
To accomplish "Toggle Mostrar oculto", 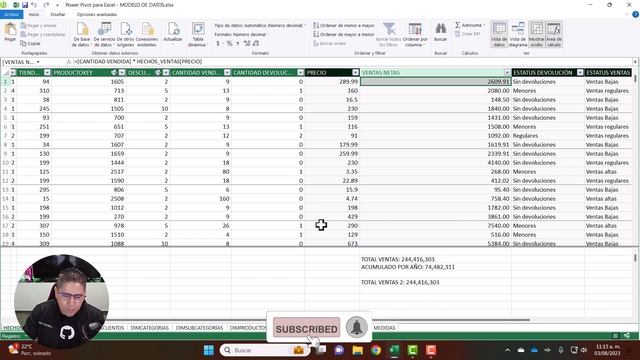I will click(537, 35).
